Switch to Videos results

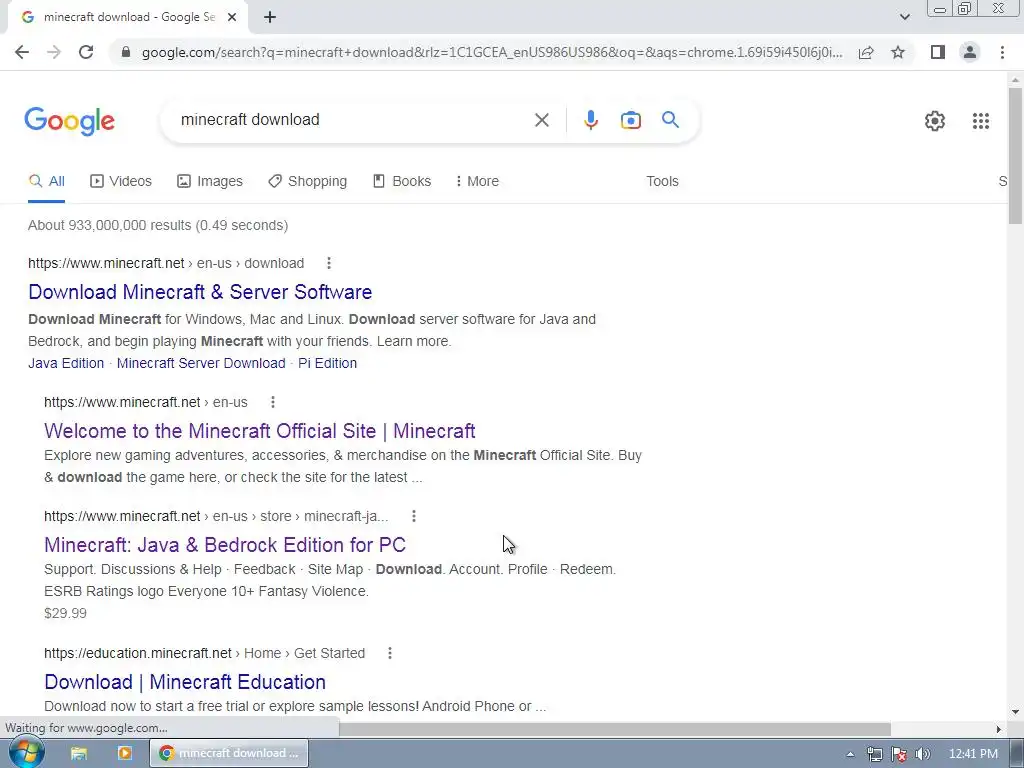coord(121,182)
